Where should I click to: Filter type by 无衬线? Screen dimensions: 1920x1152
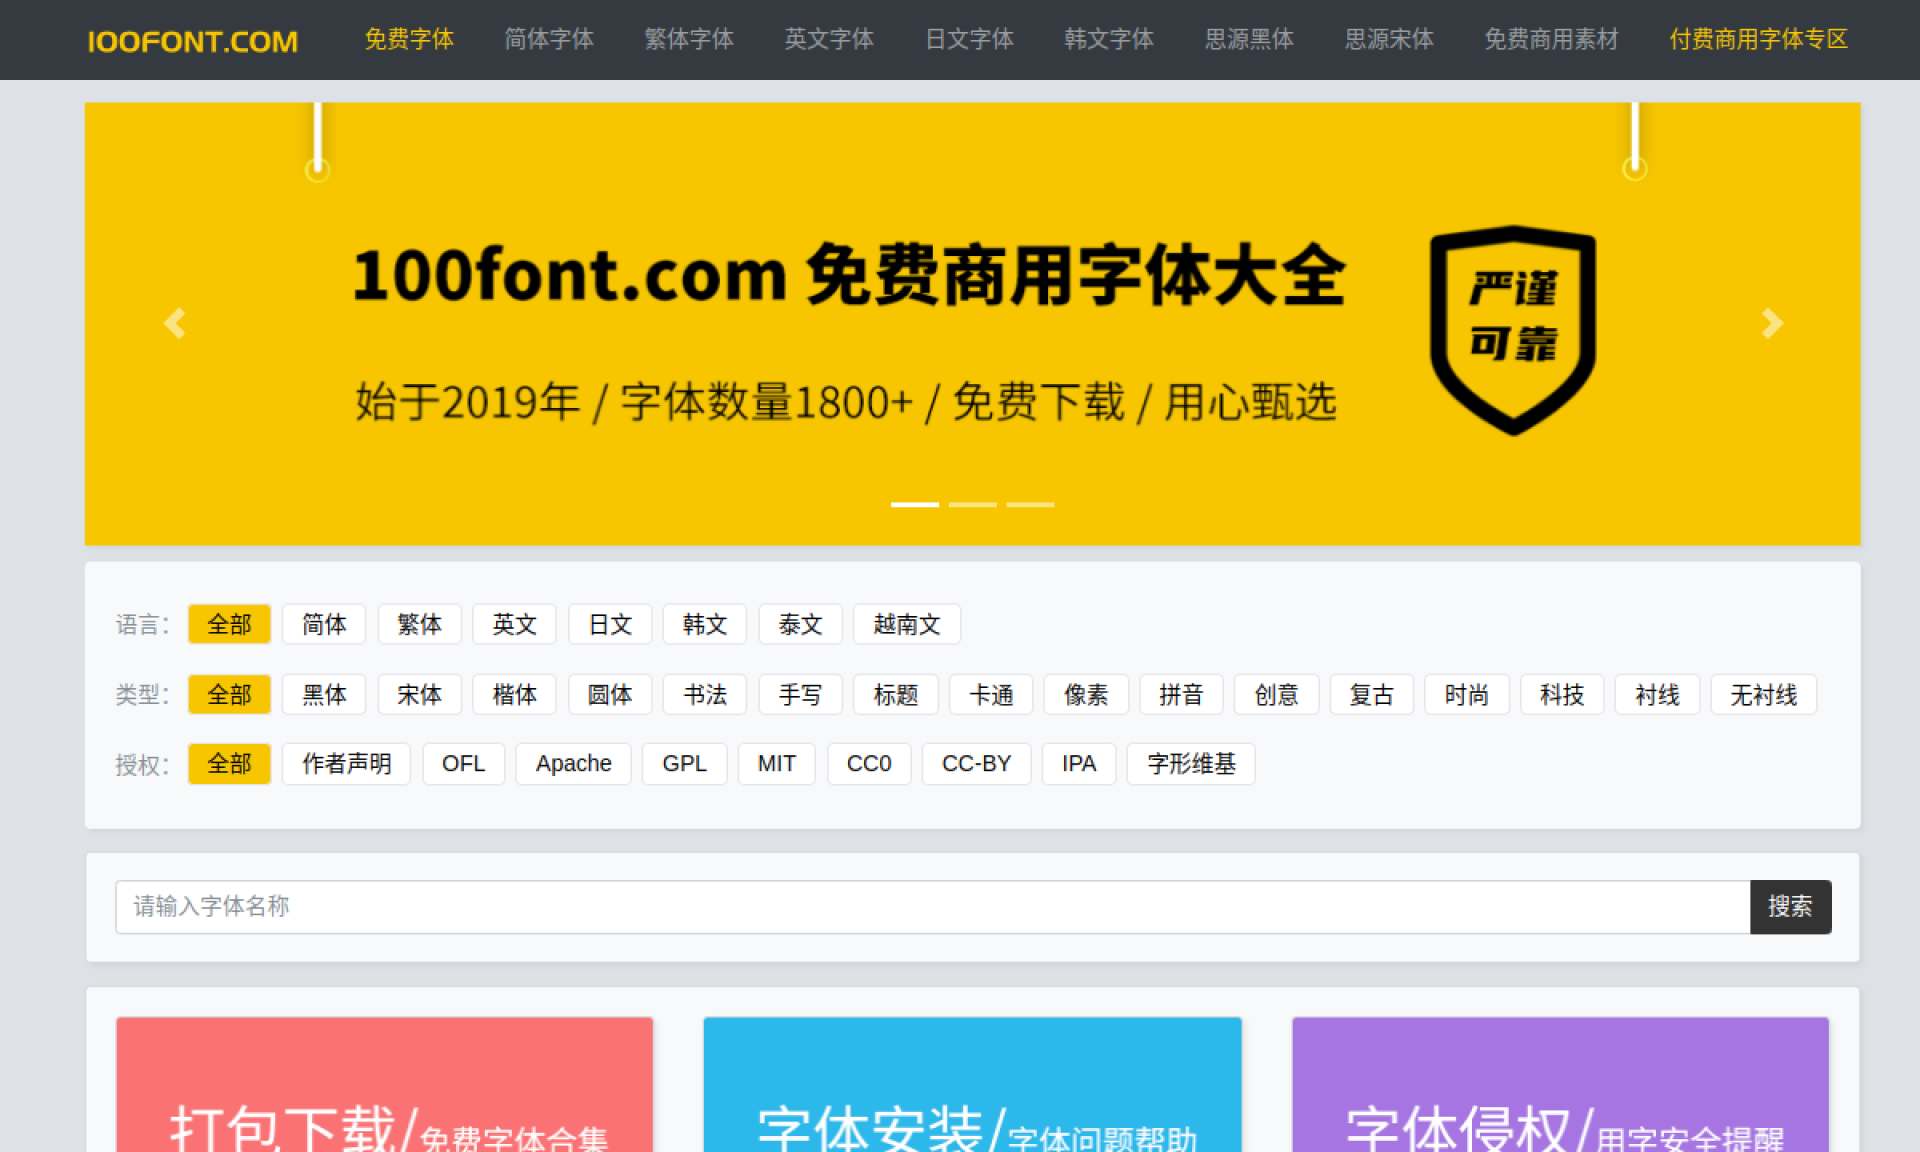click(1763, 694)
